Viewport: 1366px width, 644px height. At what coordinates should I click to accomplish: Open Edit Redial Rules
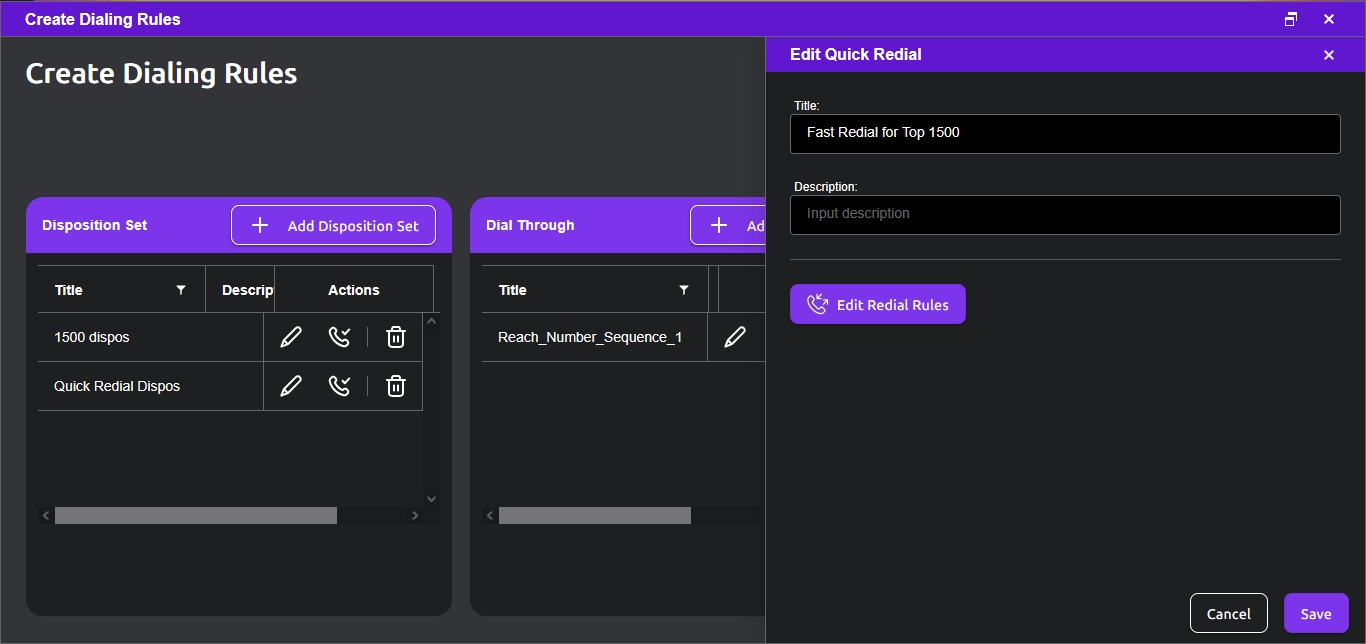coord(878,305)
